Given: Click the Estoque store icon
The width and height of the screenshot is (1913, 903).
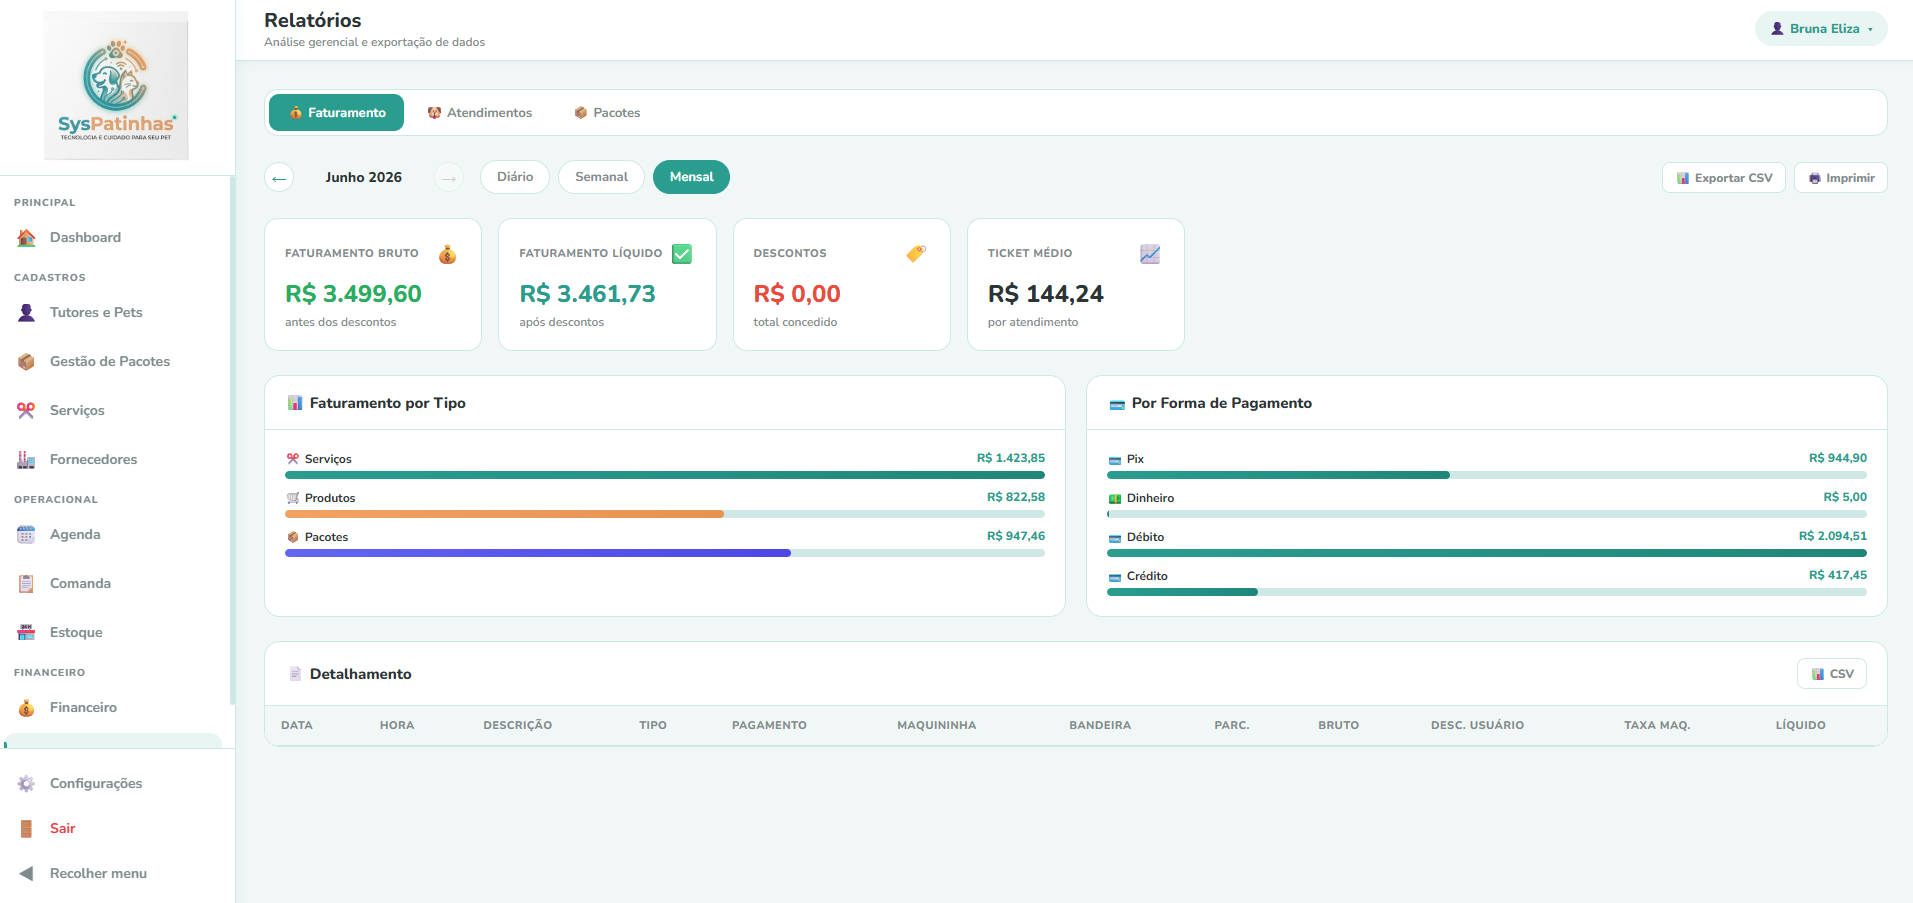Looking at the screenshot, I should coord(26,633).
